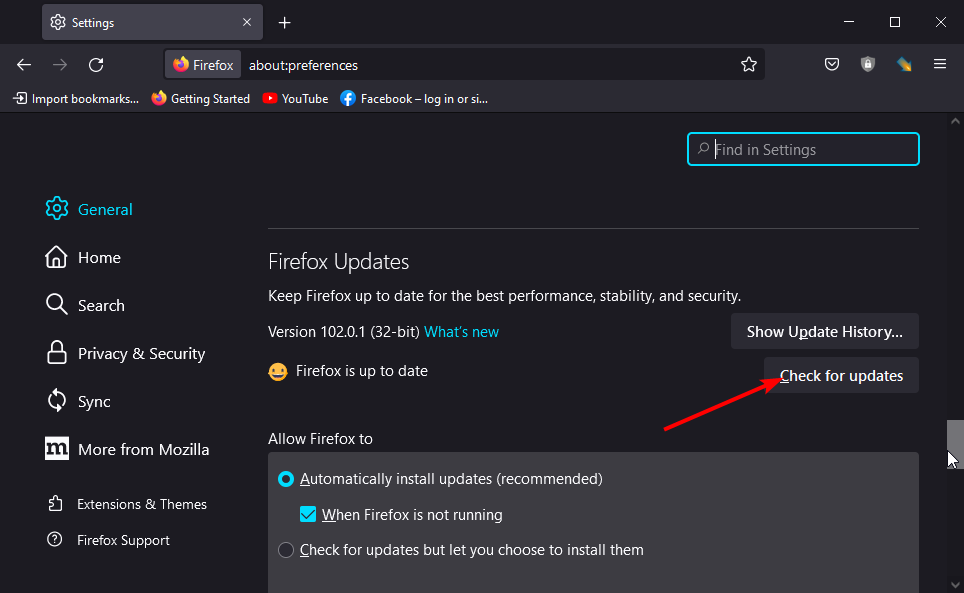Screen dimensions: 964x593
Task: Click the Firefox Updates heading
Action: (338, 262)
